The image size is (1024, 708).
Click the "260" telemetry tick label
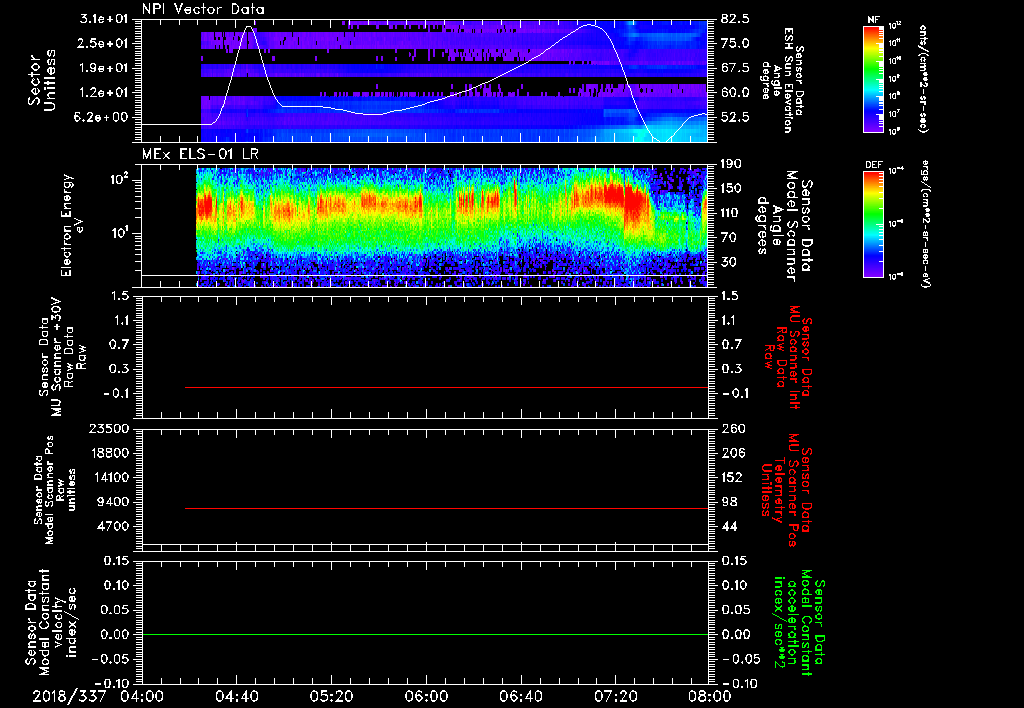(732, 429)
